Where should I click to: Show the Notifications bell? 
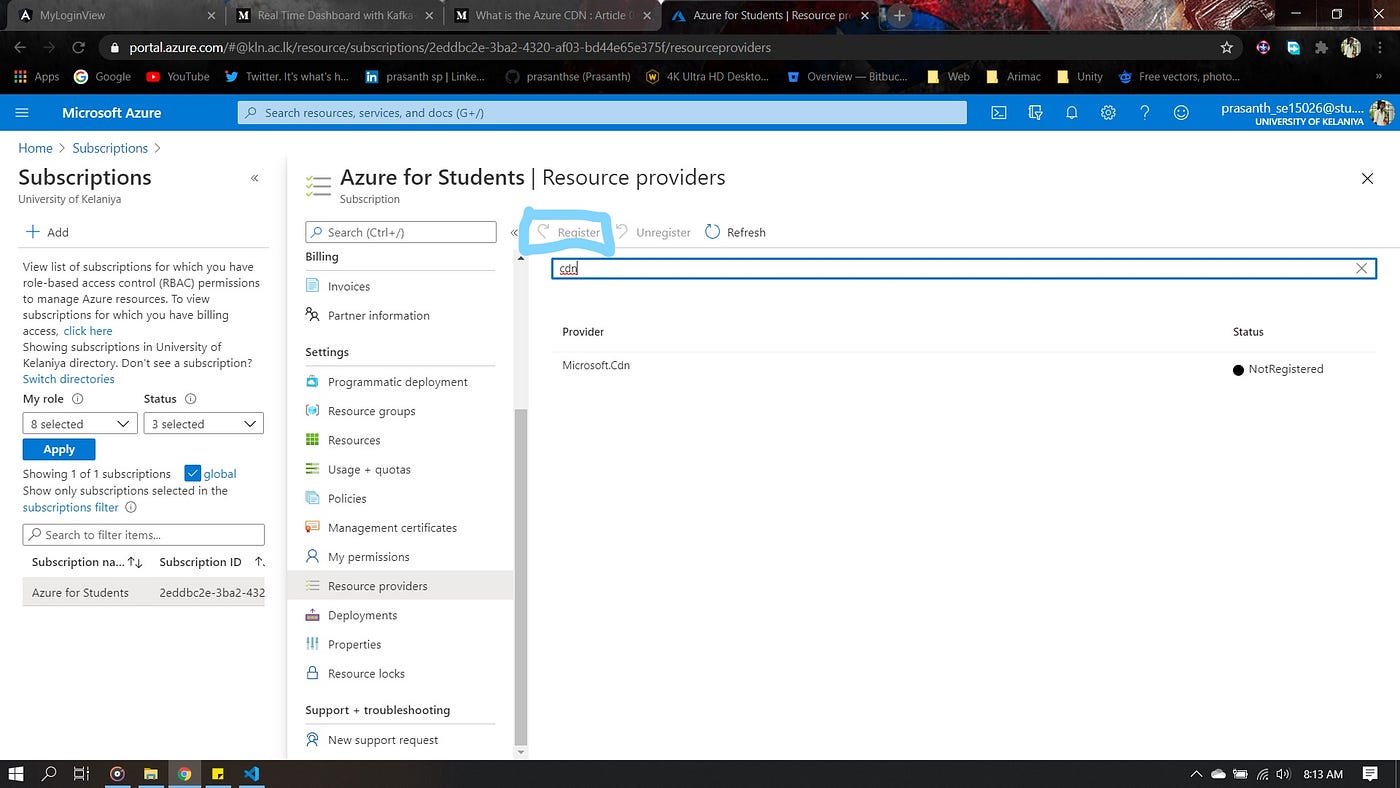coord(1072,113)
